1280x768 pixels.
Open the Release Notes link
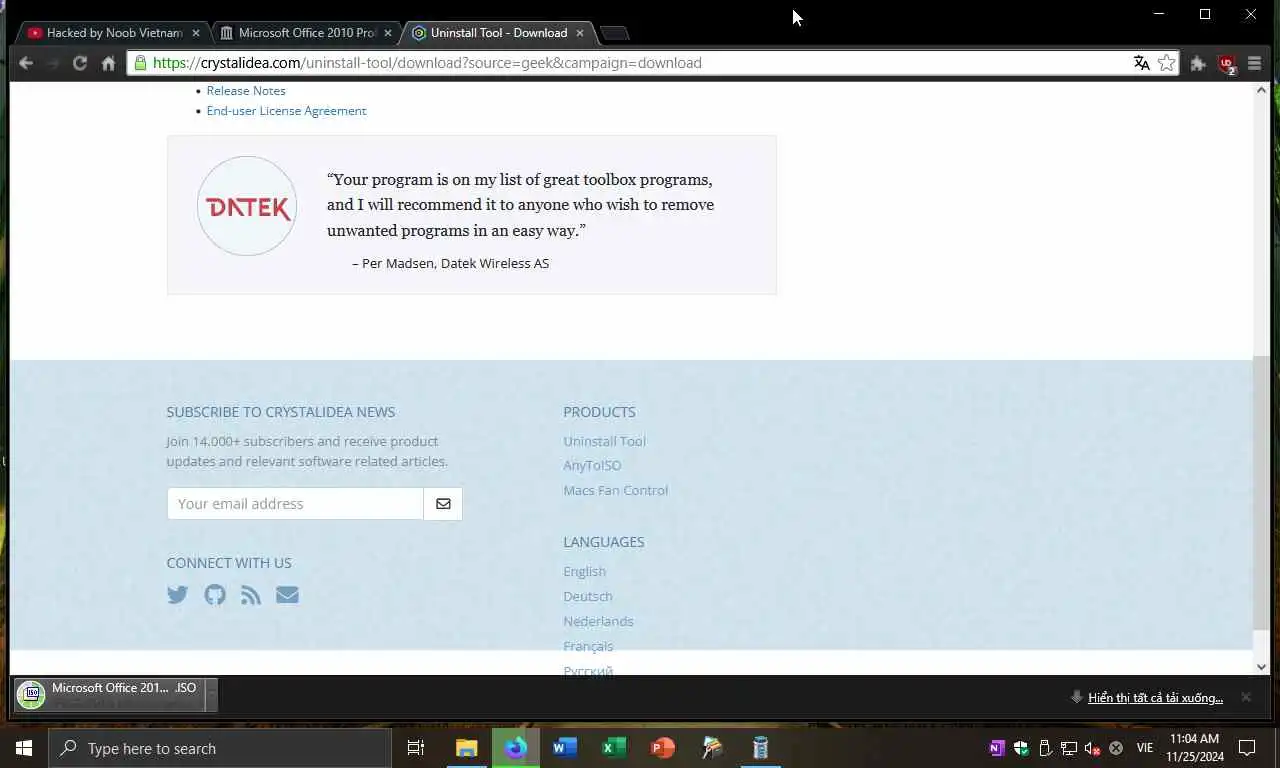[x=246, y=91]
